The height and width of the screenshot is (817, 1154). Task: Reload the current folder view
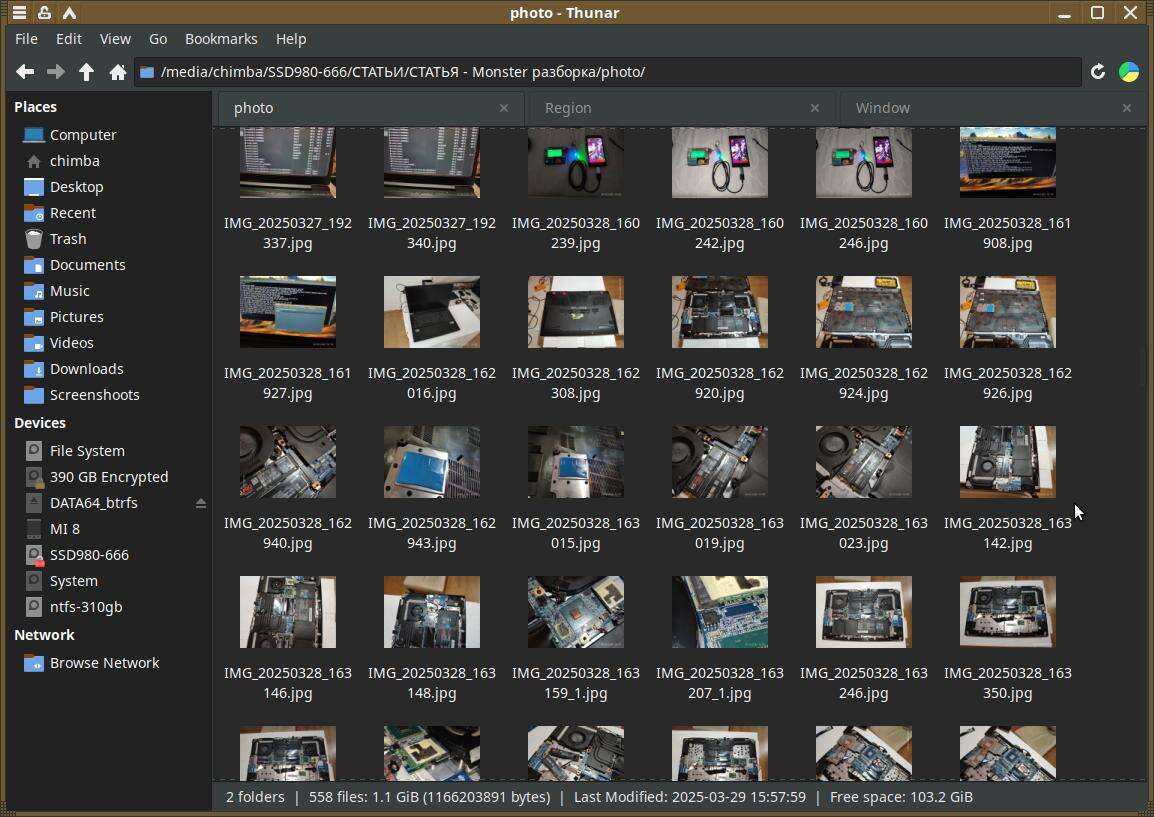(1097, 72)
